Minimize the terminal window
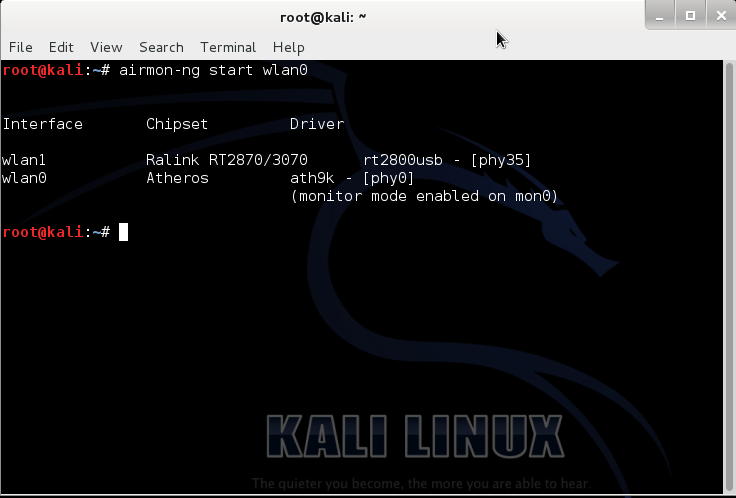736x498 pixels. (660, 15)
